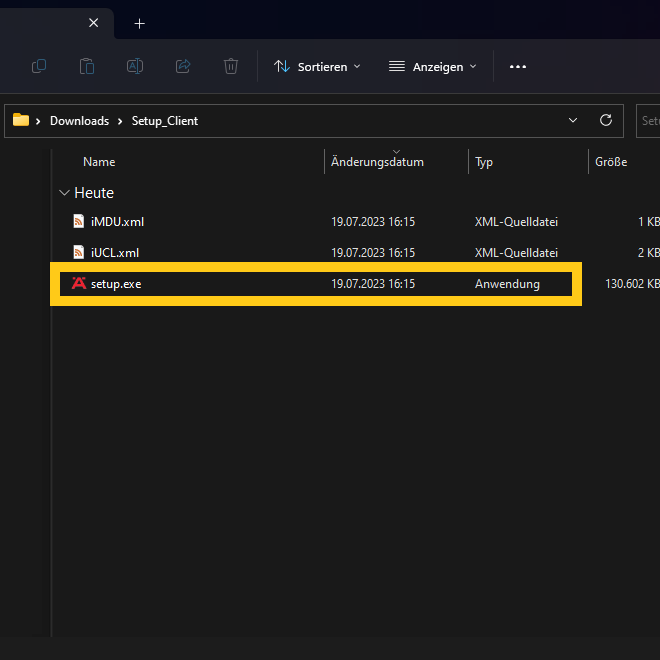Click the Copy icon in the toolbar
This screenshot has width=660, height=660.
coord(39,66)
